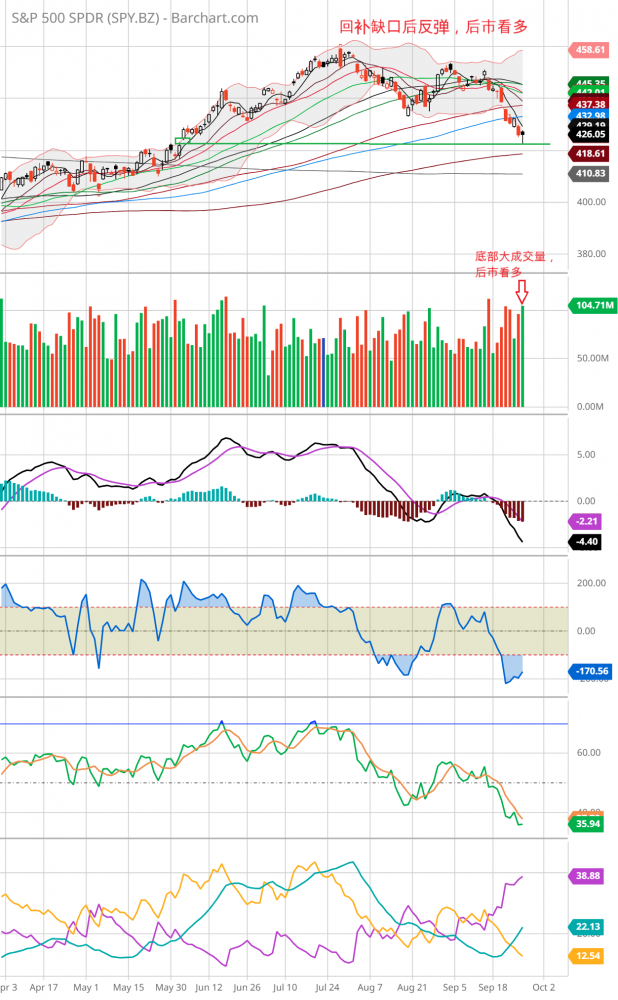Image resolution: width=618 pixels, height=1000 pixels.
Task: Click the teal 22.13 indicator tag
Action: (585, 927)
